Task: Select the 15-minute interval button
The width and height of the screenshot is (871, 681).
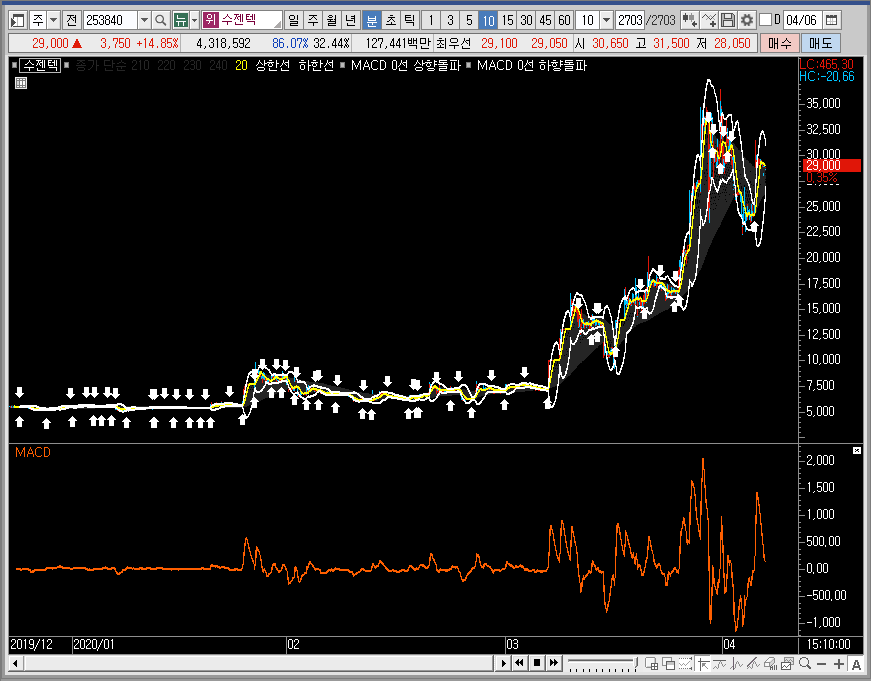Action: click(507, 21)
